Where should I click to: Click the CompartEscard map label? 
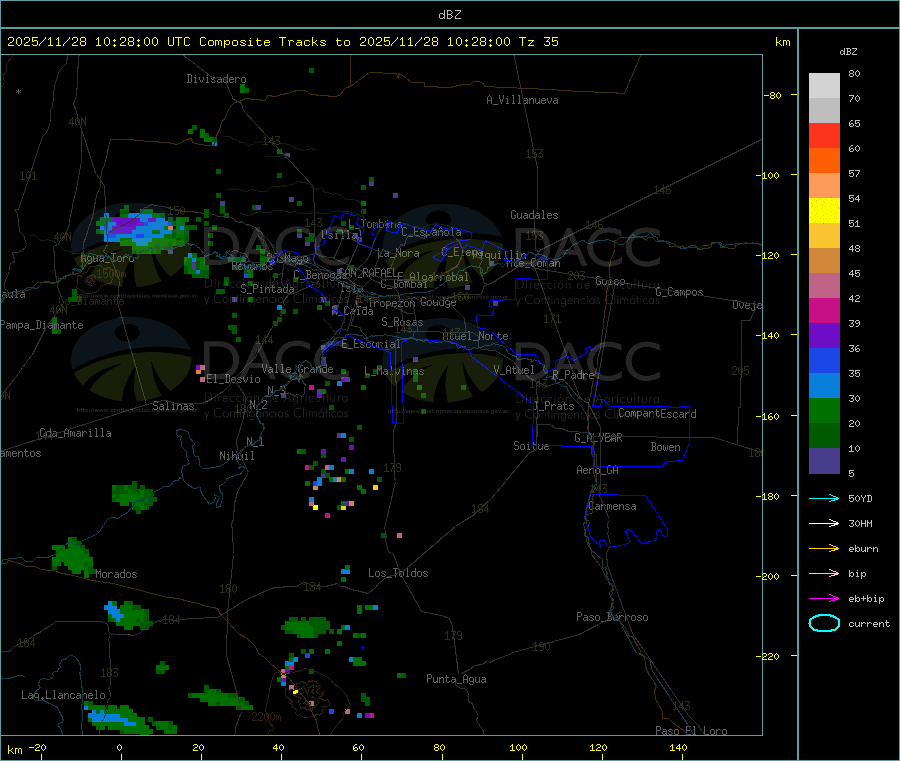[657, 413]
